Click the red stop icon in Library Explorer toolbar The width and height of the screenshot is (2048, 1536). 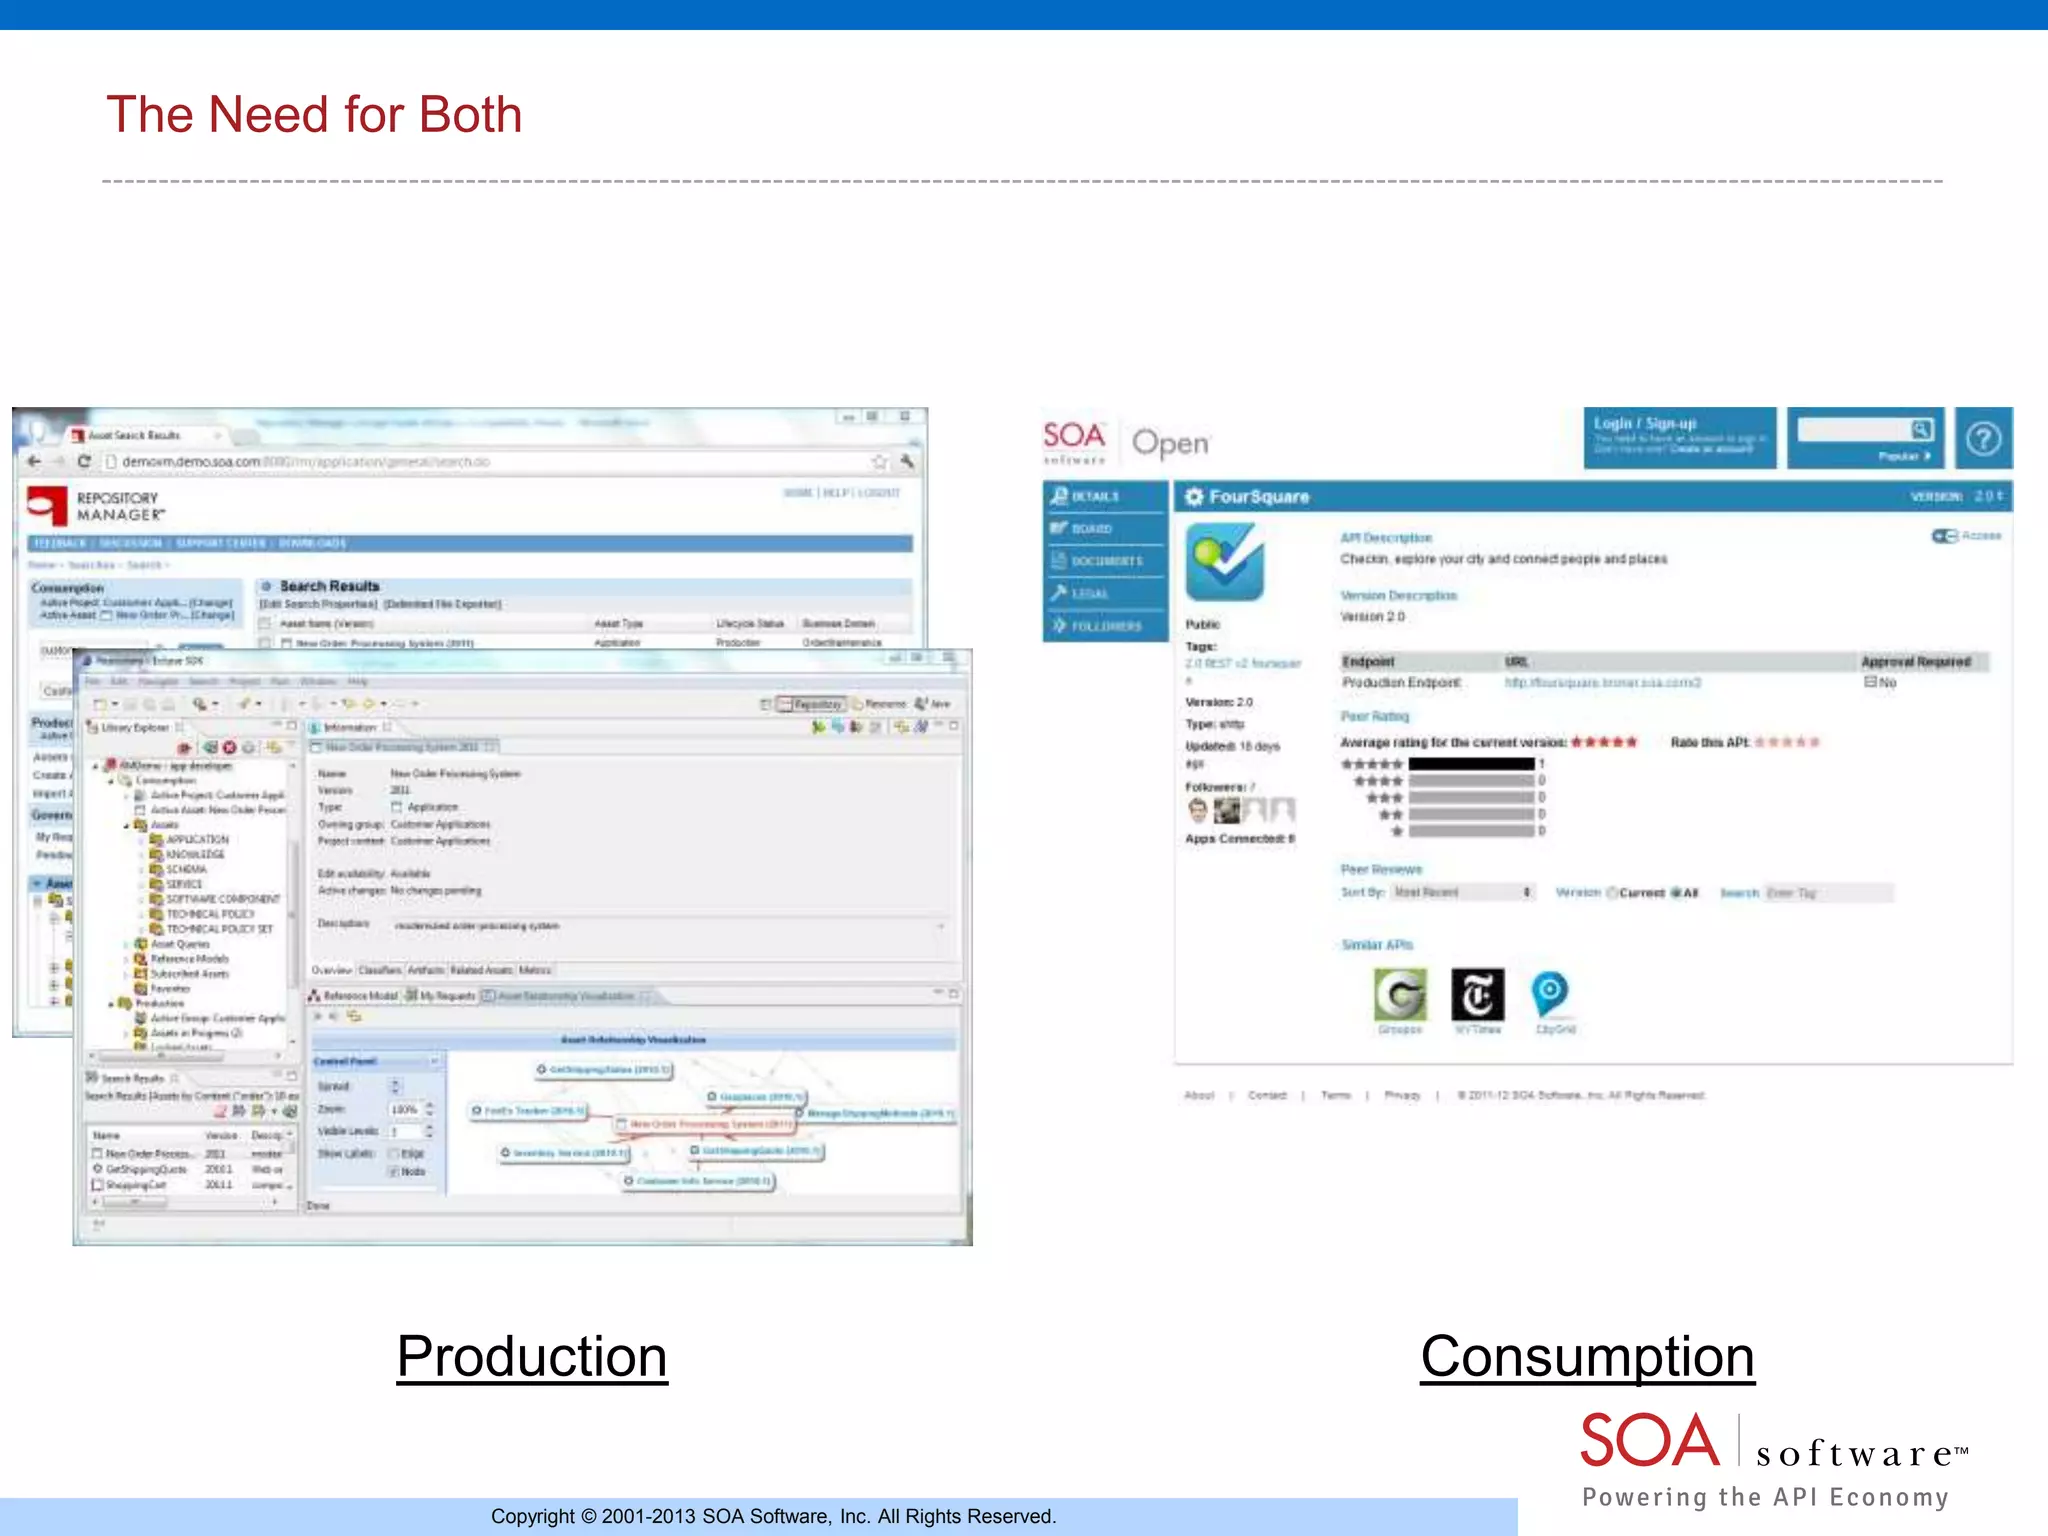pyautogui.click(x=230, y=747)
